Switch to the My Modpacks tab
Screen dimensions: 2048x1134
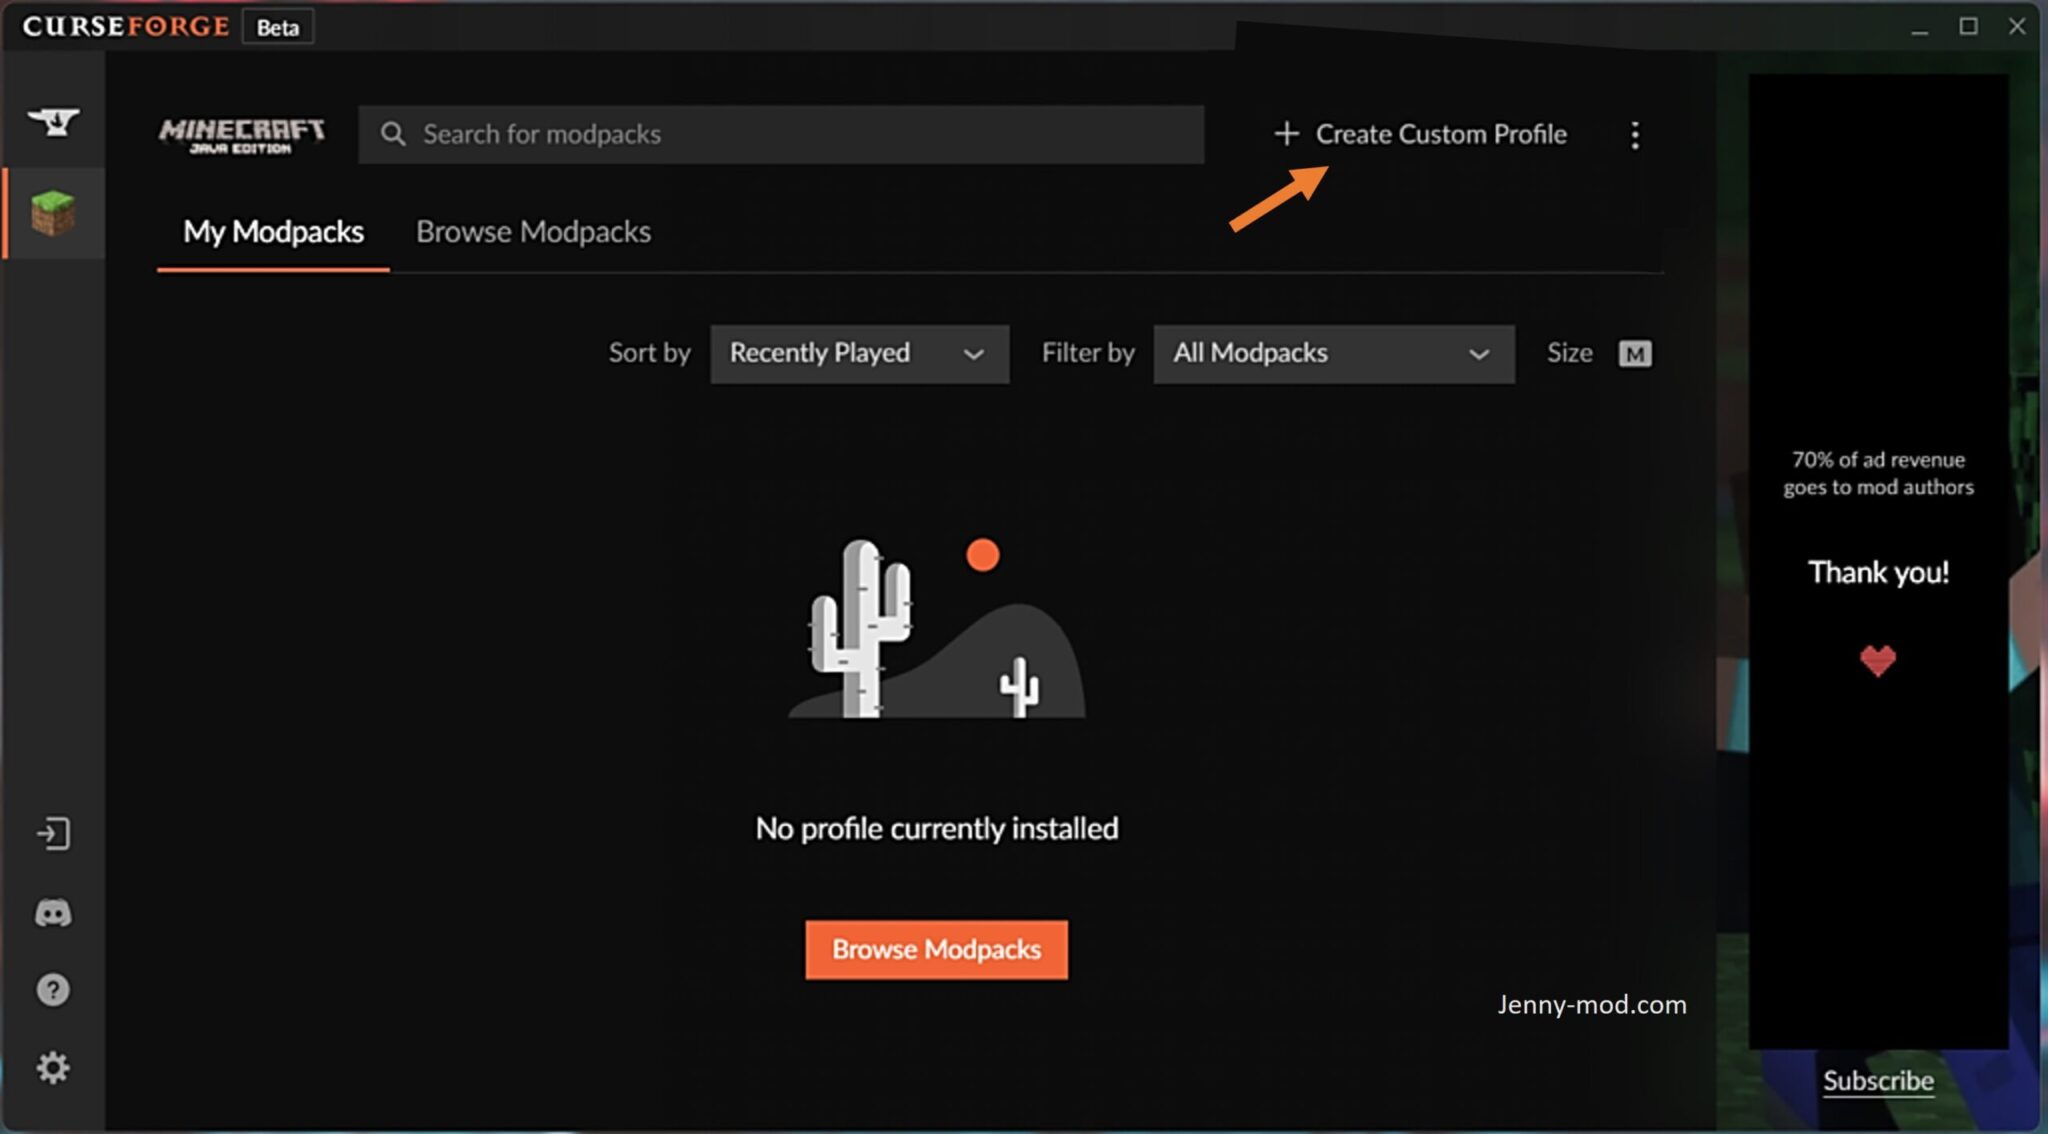[273, 232]
